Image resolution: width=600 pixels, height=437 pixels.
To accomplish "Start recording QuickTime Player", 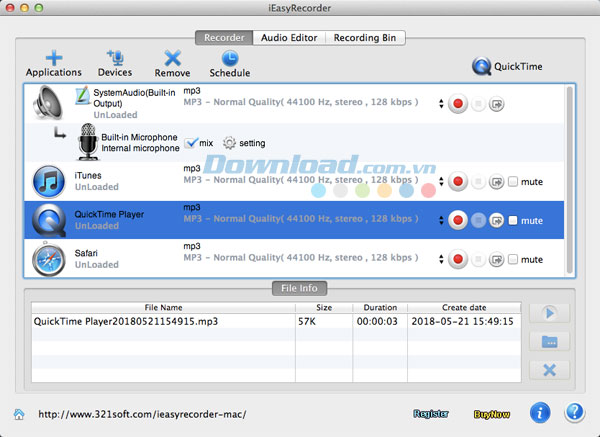I will pyautogui.click(x=458, y=220).
